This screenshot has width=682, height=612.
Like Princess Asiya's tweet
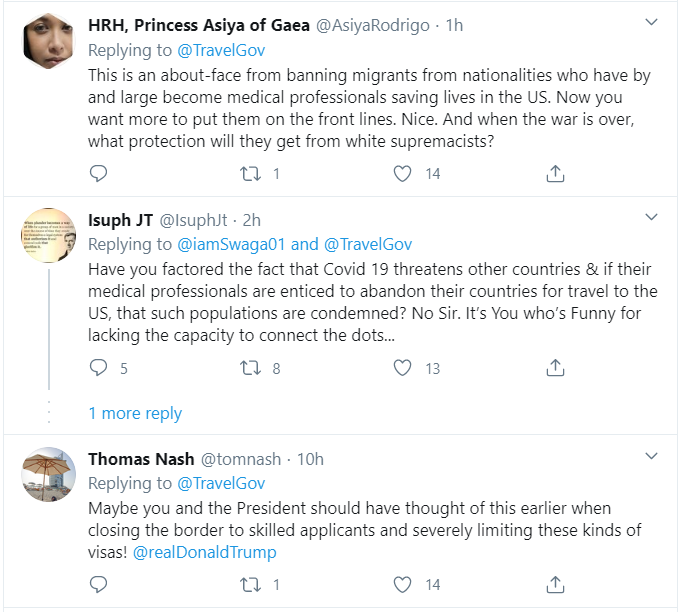tap(402, 173)
